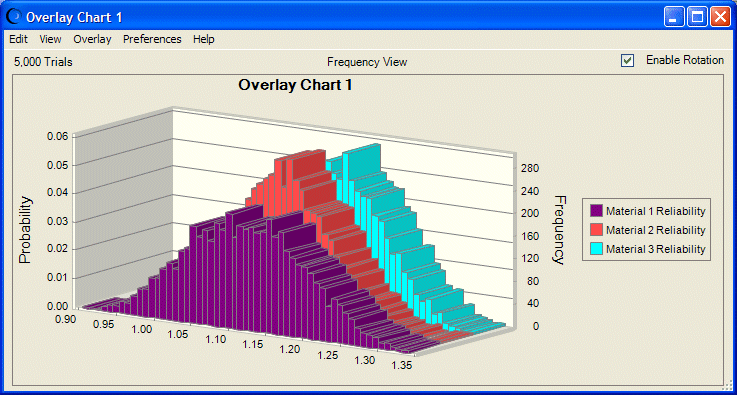Click the 1.00 x-axis value

click(142, 329)
